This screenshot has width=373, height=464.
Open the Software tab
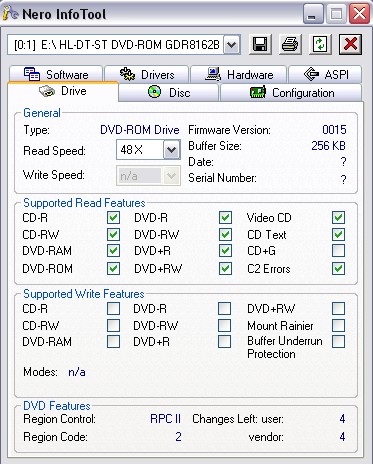[x=56, y=74]
